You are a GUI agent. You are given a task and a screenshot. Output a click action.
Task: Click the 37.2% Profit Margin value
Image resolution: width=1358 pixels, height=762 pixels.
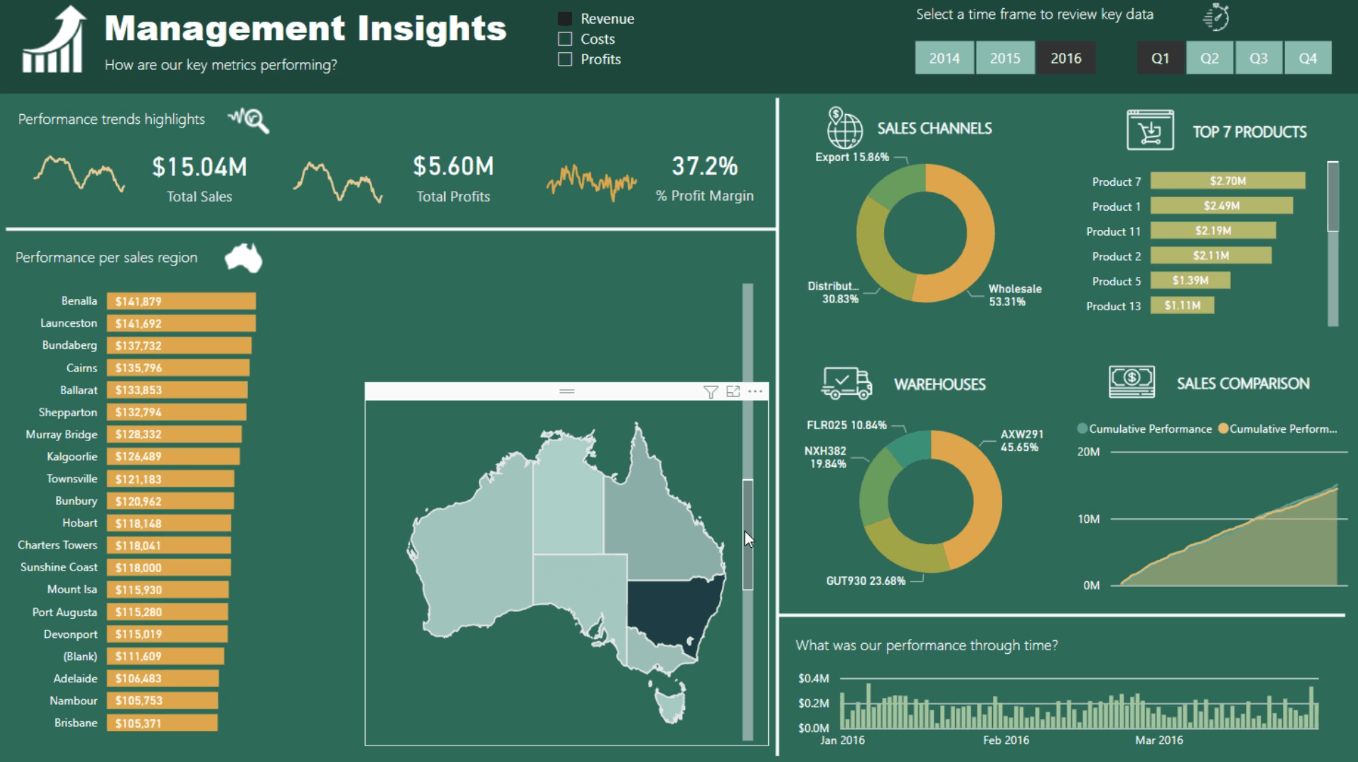(x=705, y=166)
